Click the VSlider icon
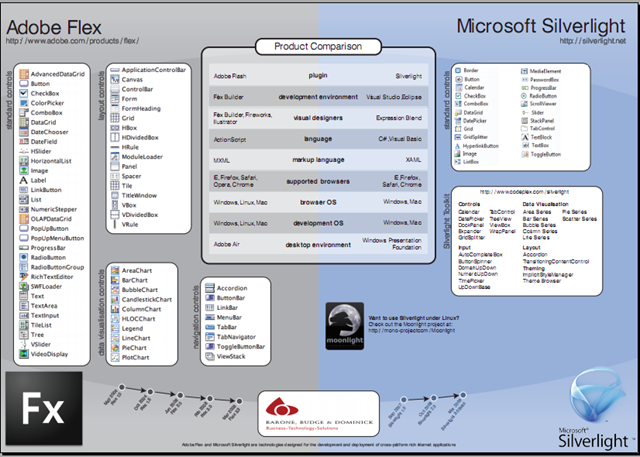 (24, 344)
